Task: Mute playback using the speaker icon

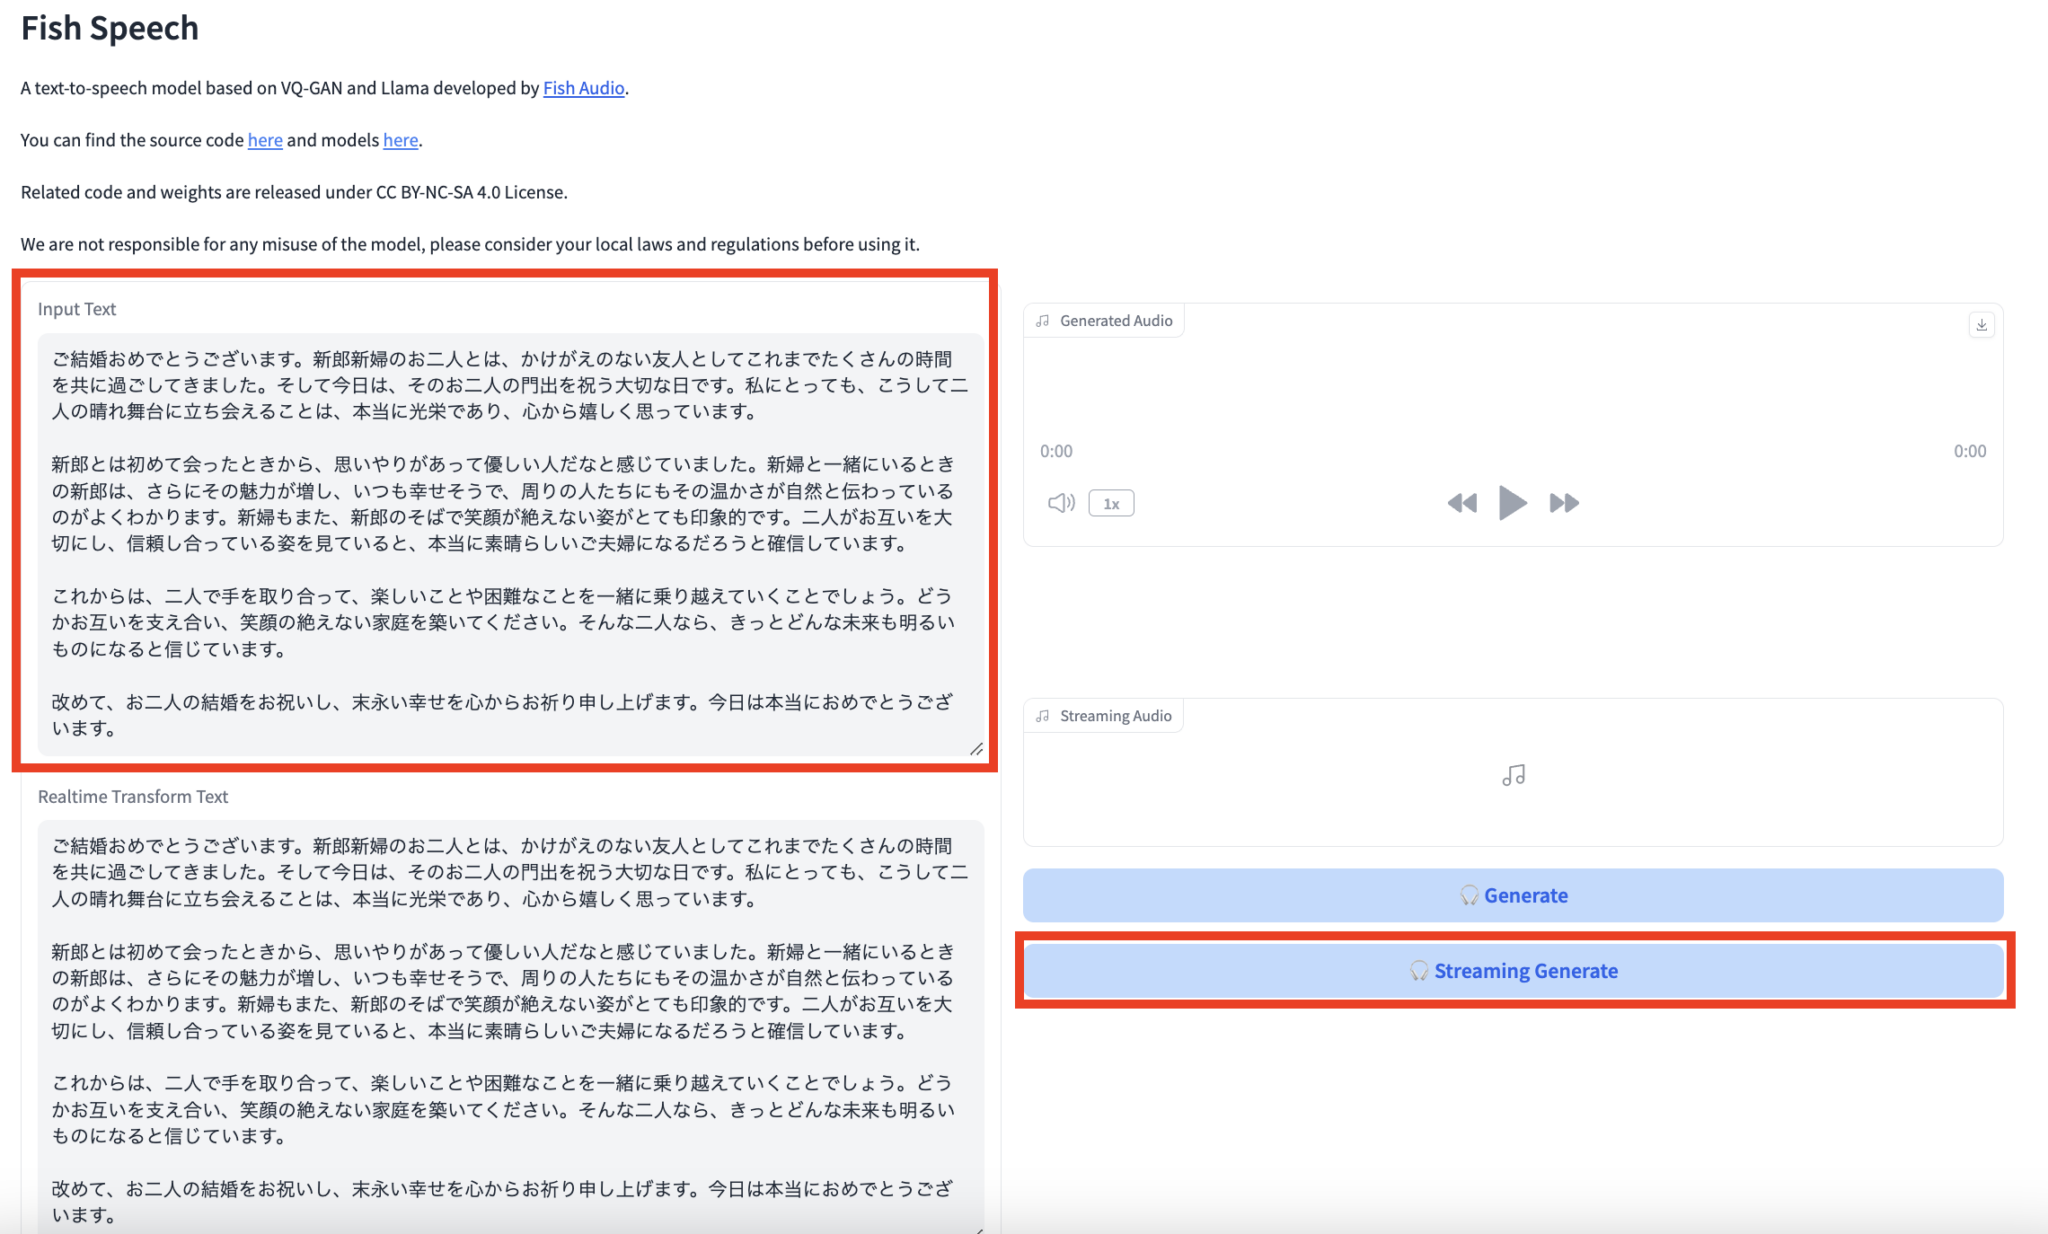Action: pyautogui.click(x=1059, y=503)
